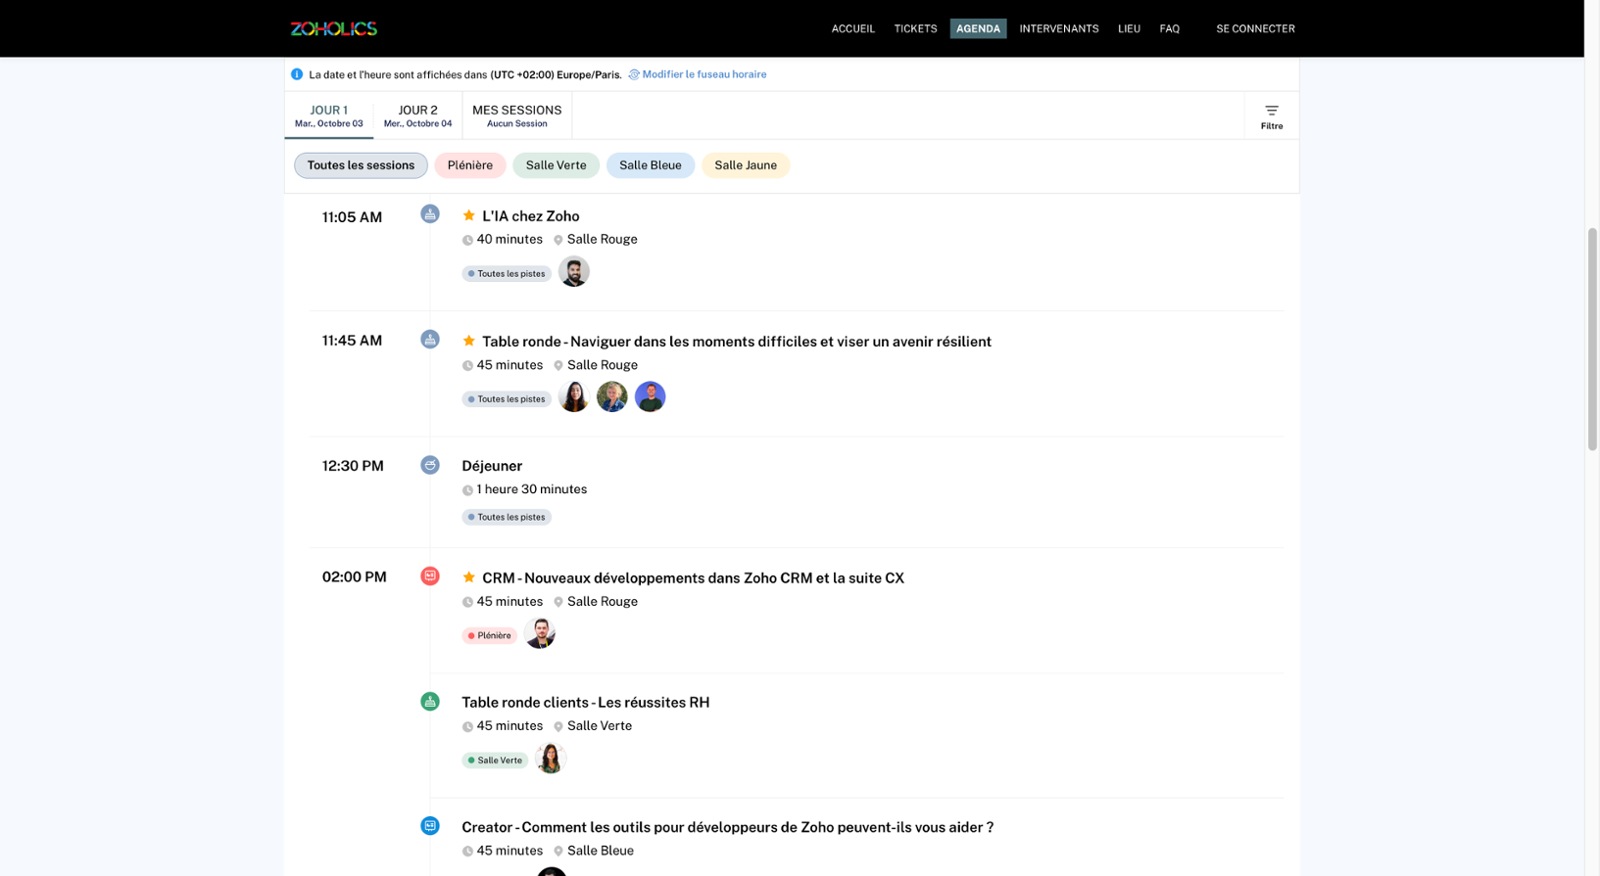The height and width of the screenshot is (876, 1600).
Task: Open speaker avatar for Les réussites RH
Action: click(x=550, y=758)
